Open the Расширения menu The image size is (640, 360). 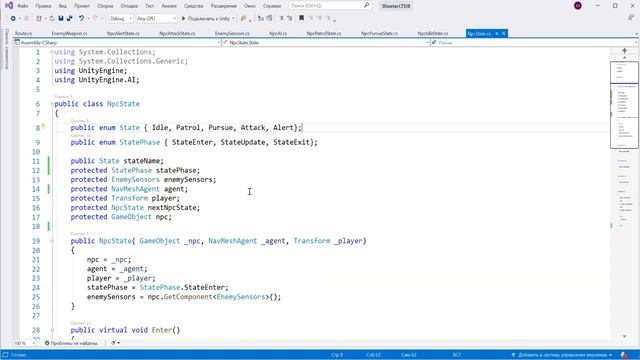(x=224, y=6)
